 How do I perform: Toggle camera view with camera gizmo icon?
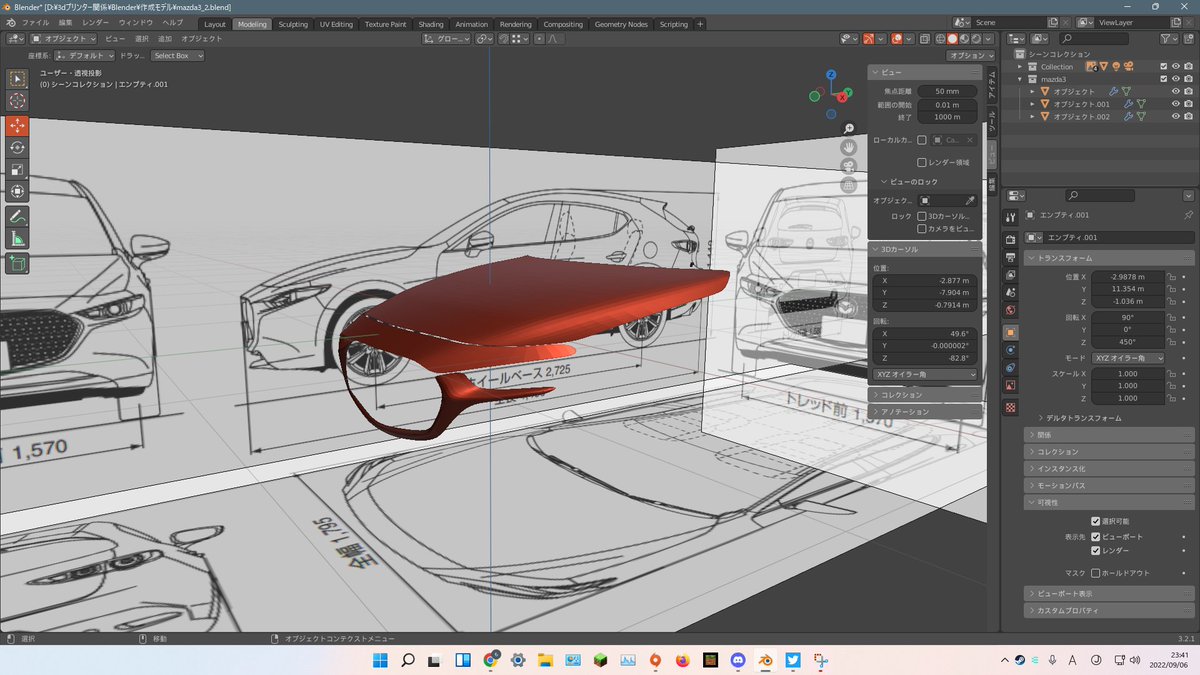coord(849,166)
